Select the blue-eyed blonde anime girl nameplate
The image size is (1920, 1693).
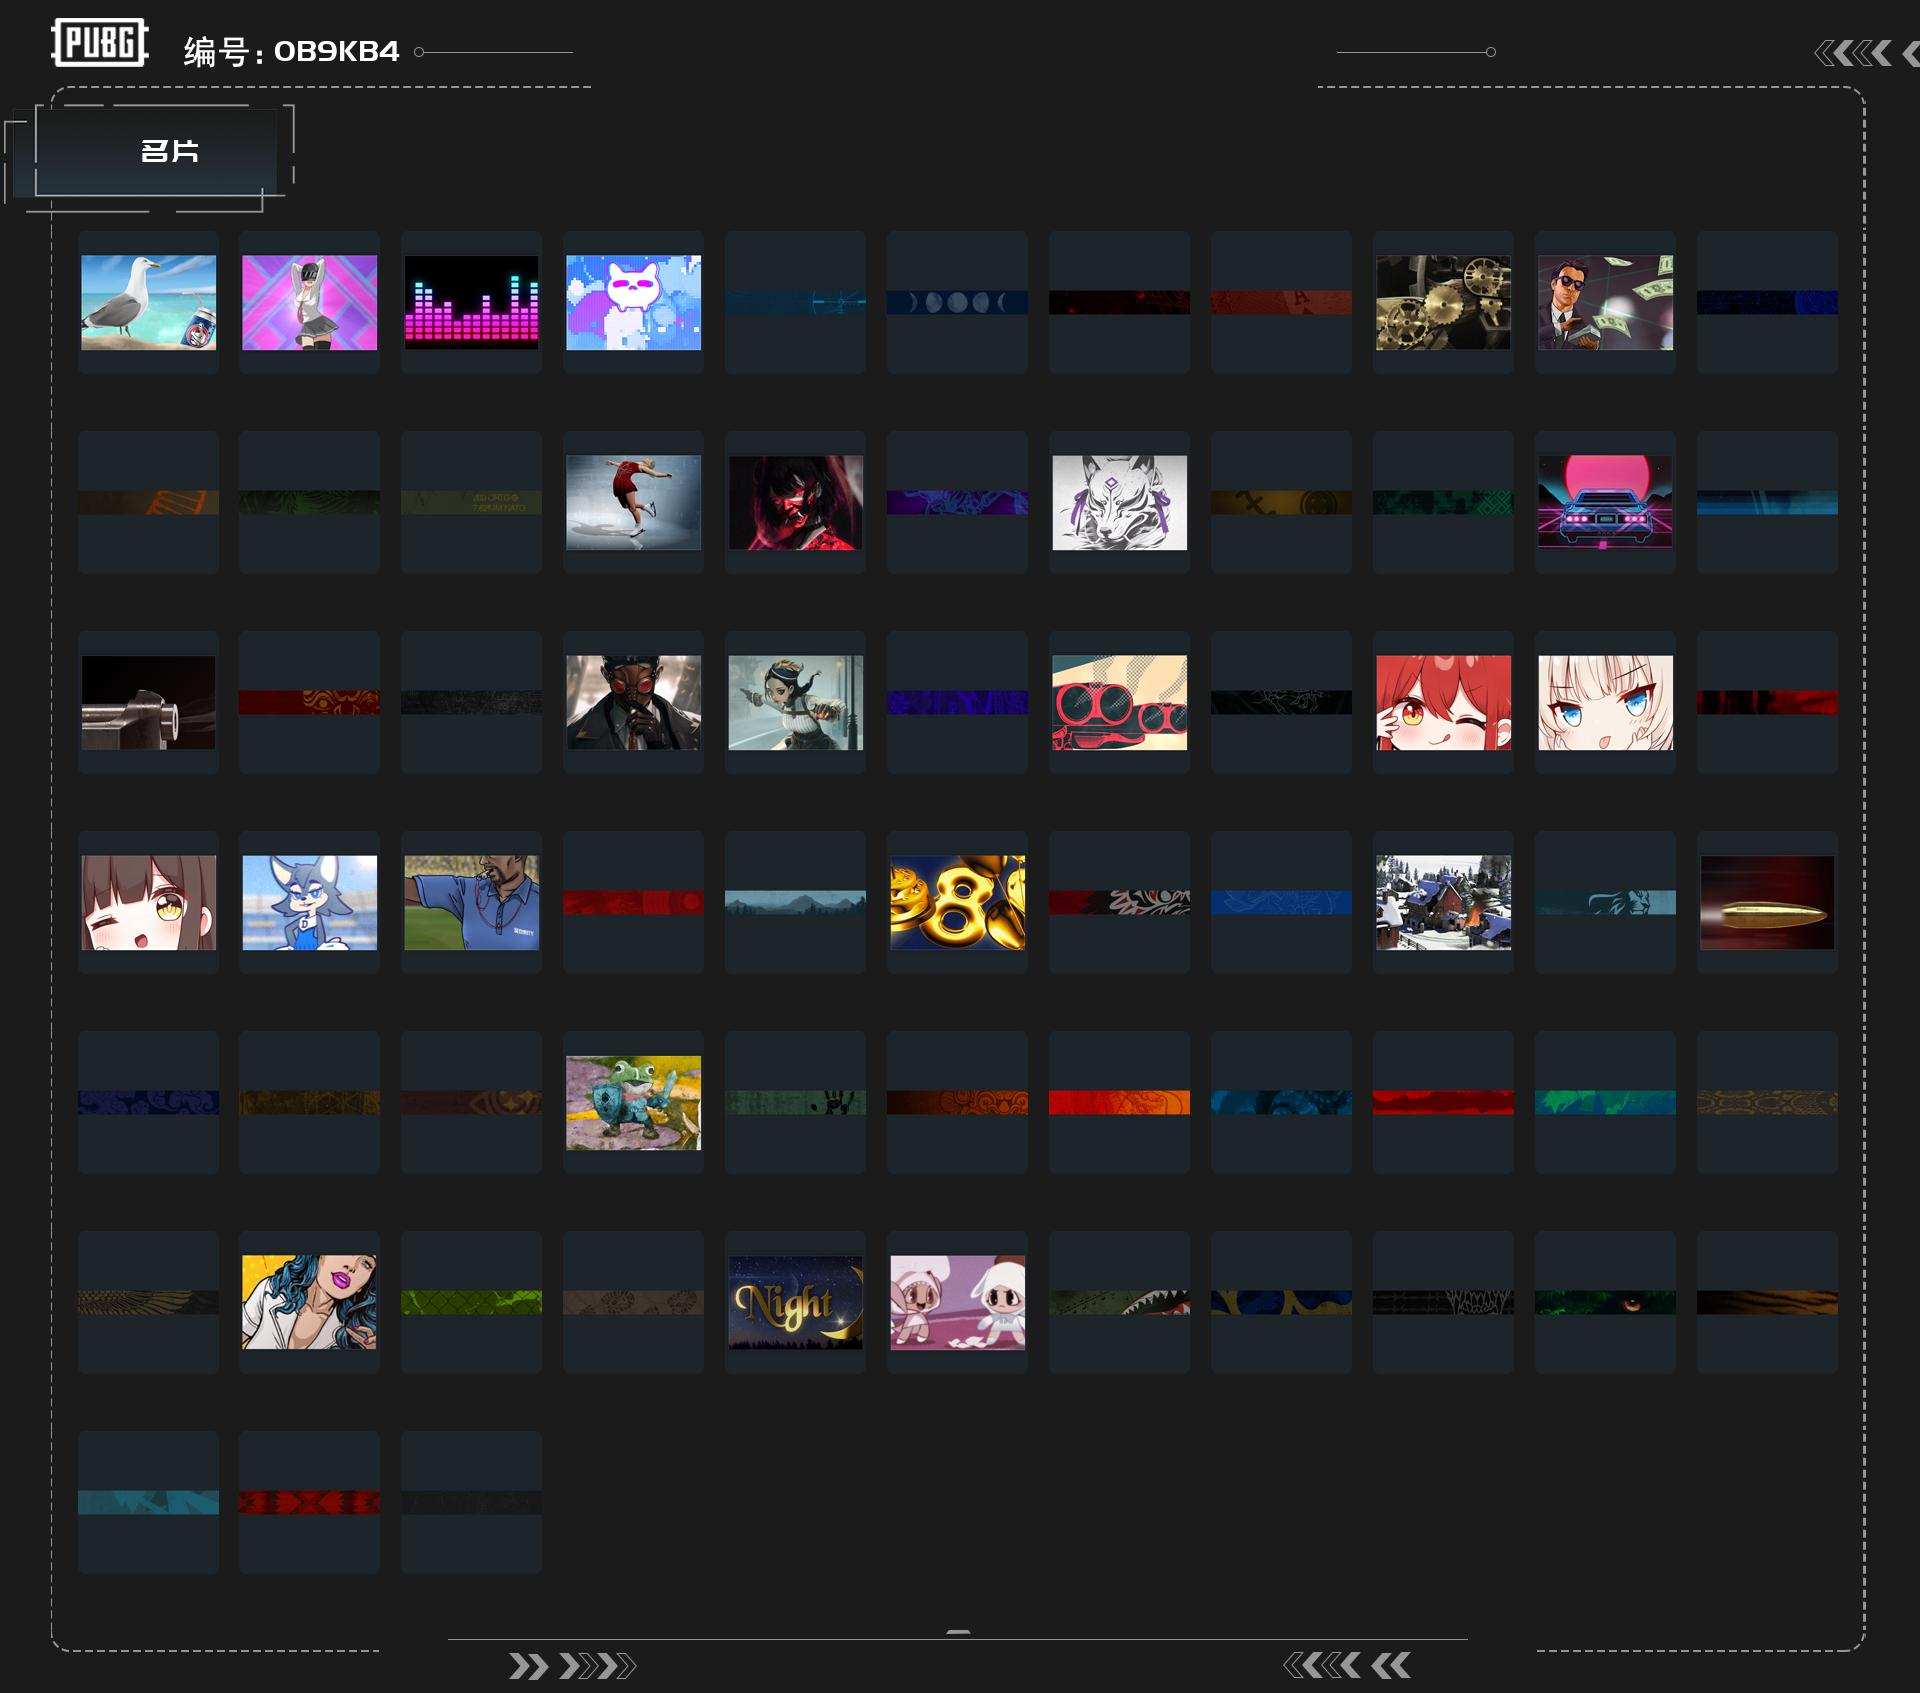pos(1604,702)
